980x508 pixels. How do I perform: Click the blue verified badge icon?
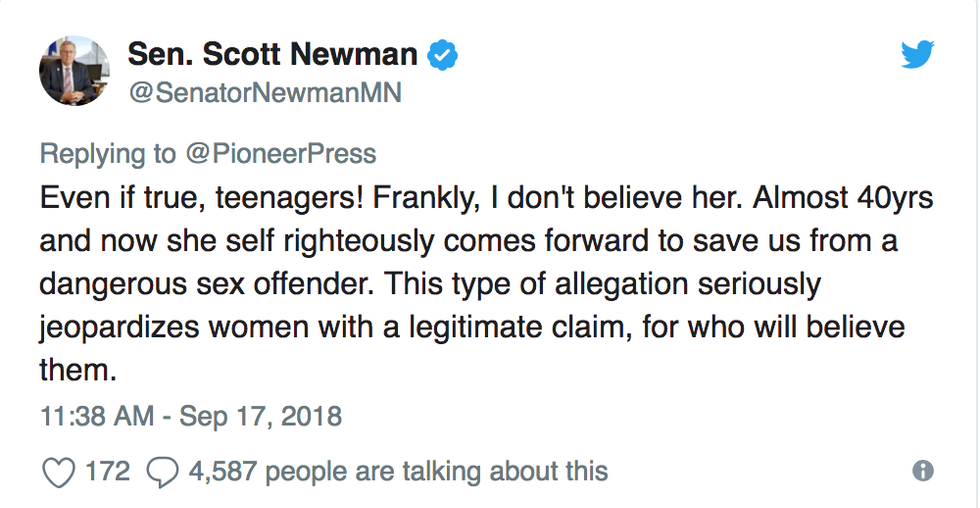[x=443, y=56]
